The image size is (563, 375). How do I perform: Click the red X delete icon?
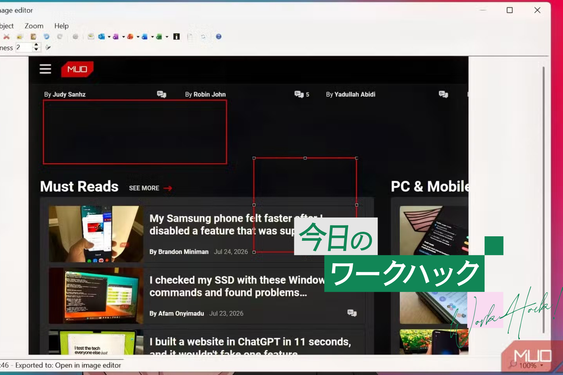(x=6, y=37)
